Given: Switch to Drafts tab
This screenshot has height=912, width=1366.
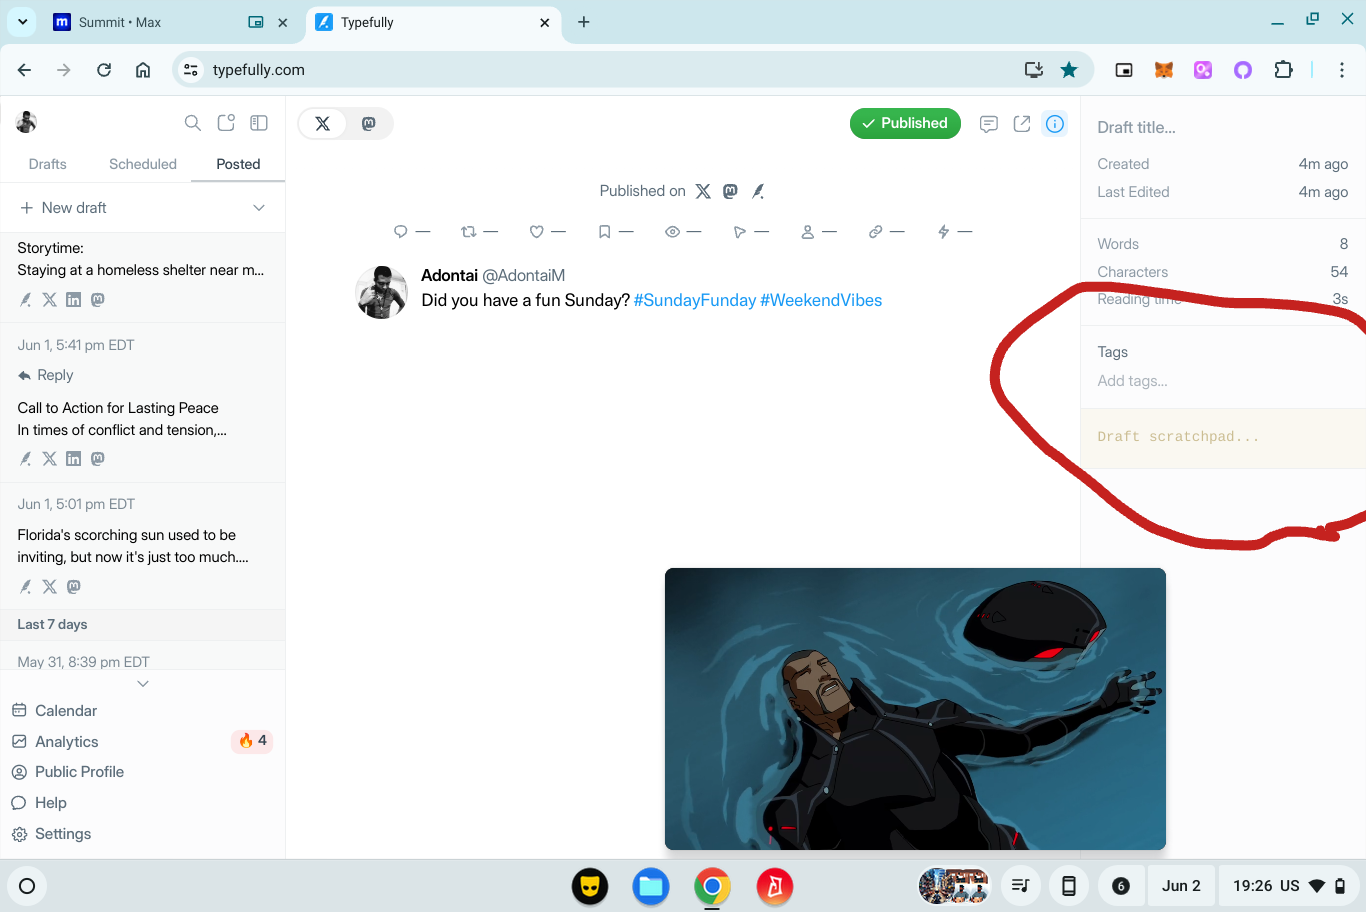Looking at the screenshot, I should [48, 164].
